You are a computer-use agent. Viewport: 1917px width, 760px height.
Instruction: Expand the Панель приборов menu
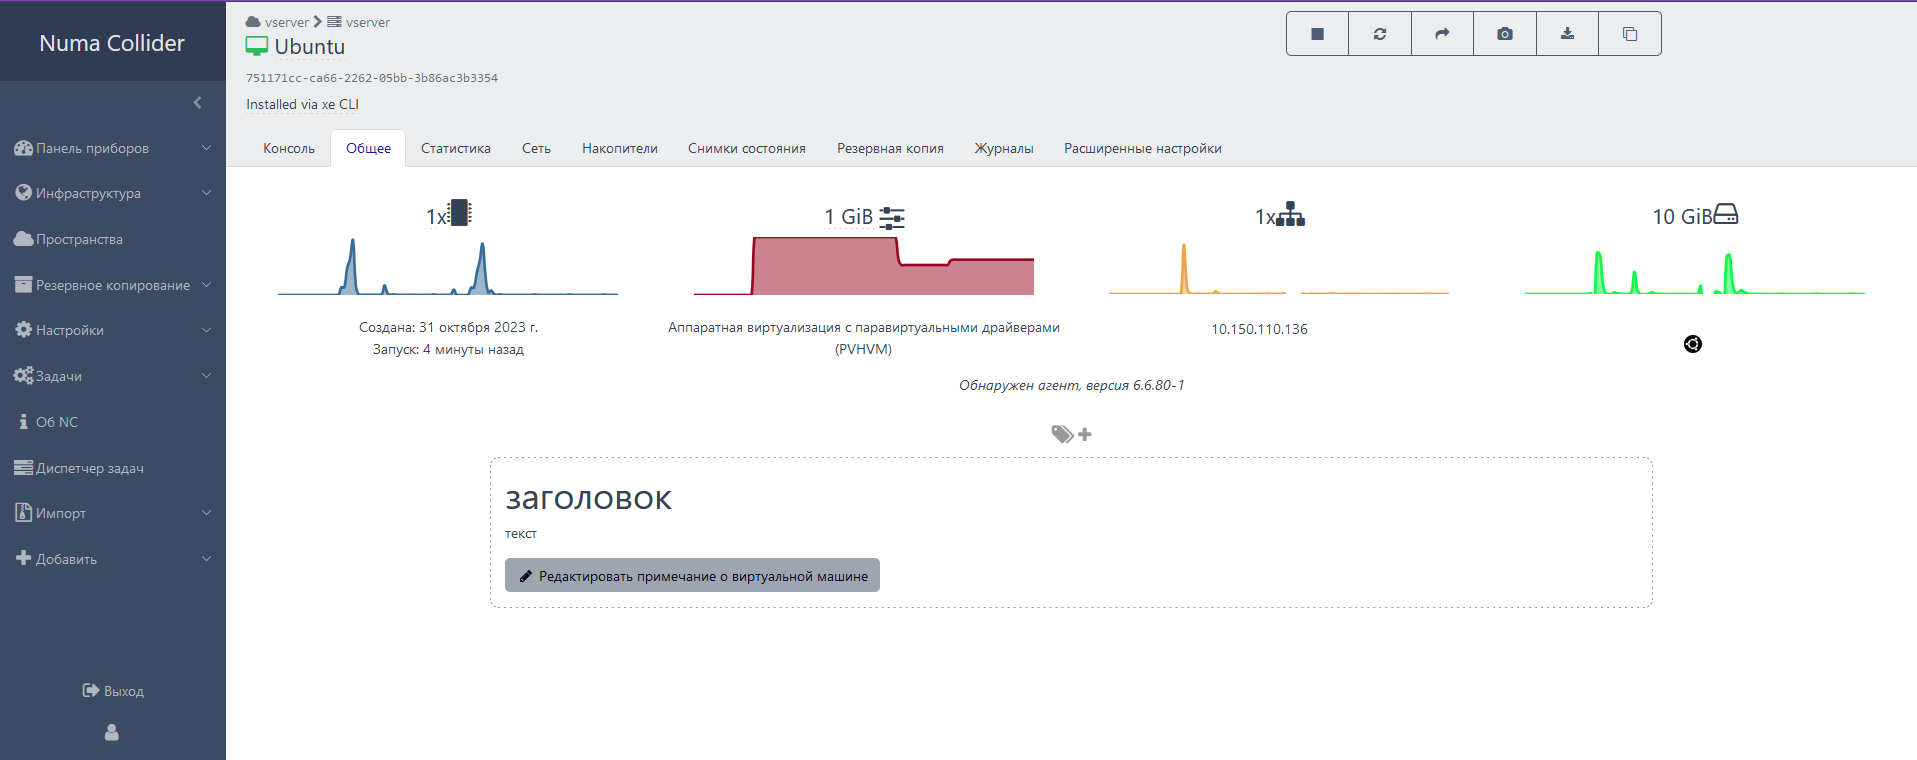coord(113,148)
